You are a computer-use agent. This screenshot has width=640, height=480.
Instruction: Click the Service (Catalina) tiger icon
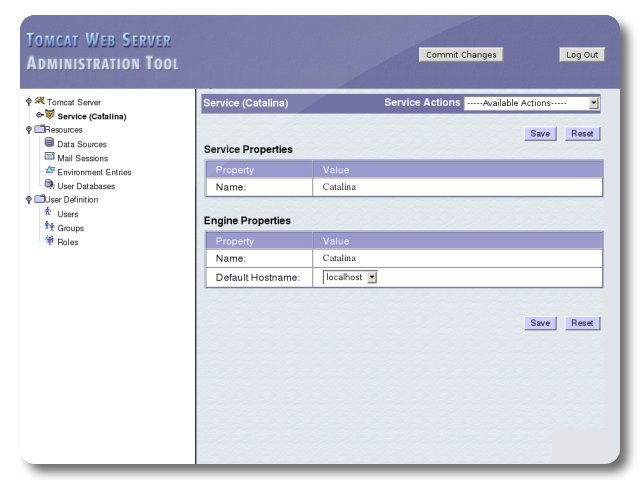49,115
